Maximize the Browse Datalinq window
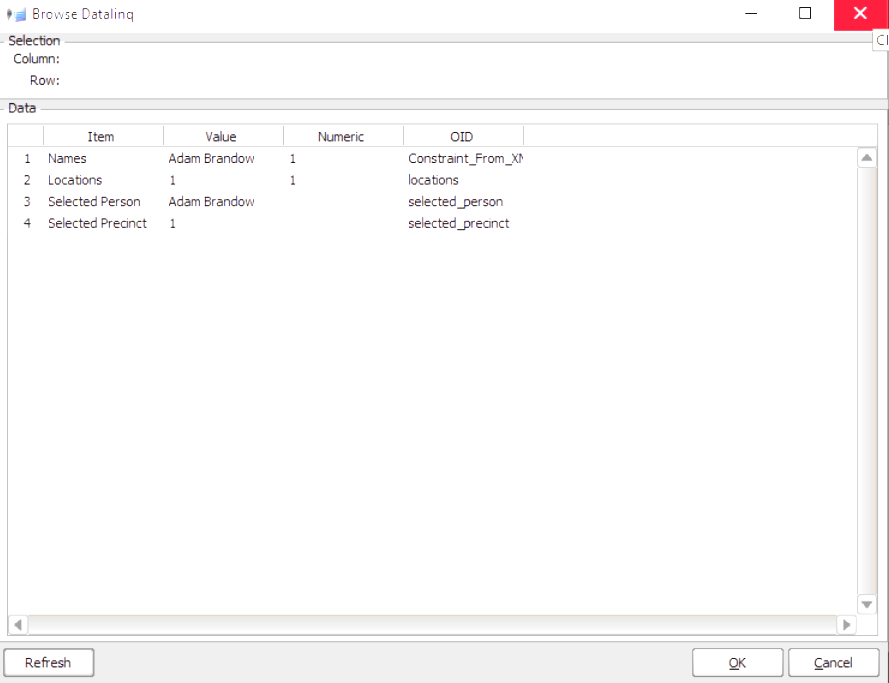Viewport: 889px width, 683px height. pyautogui.click(x=805, y=13)
